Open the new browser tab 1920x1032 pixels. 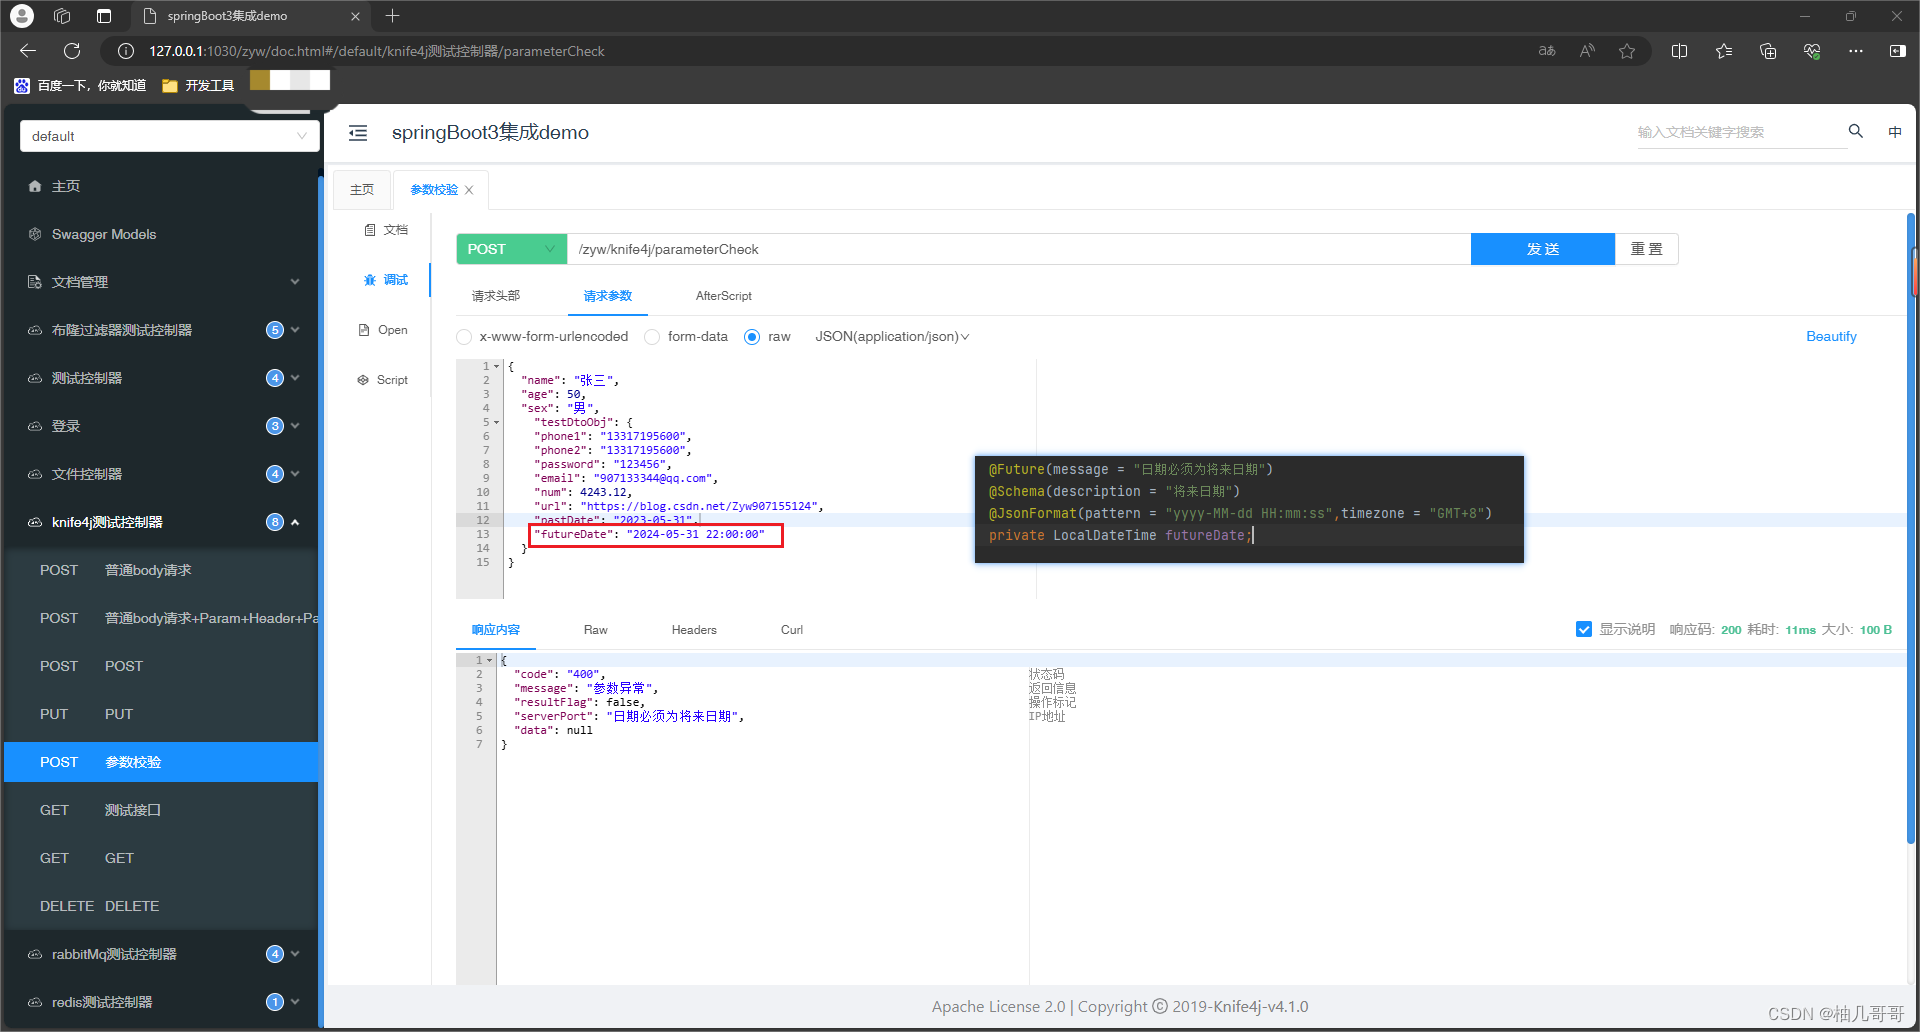392,16
